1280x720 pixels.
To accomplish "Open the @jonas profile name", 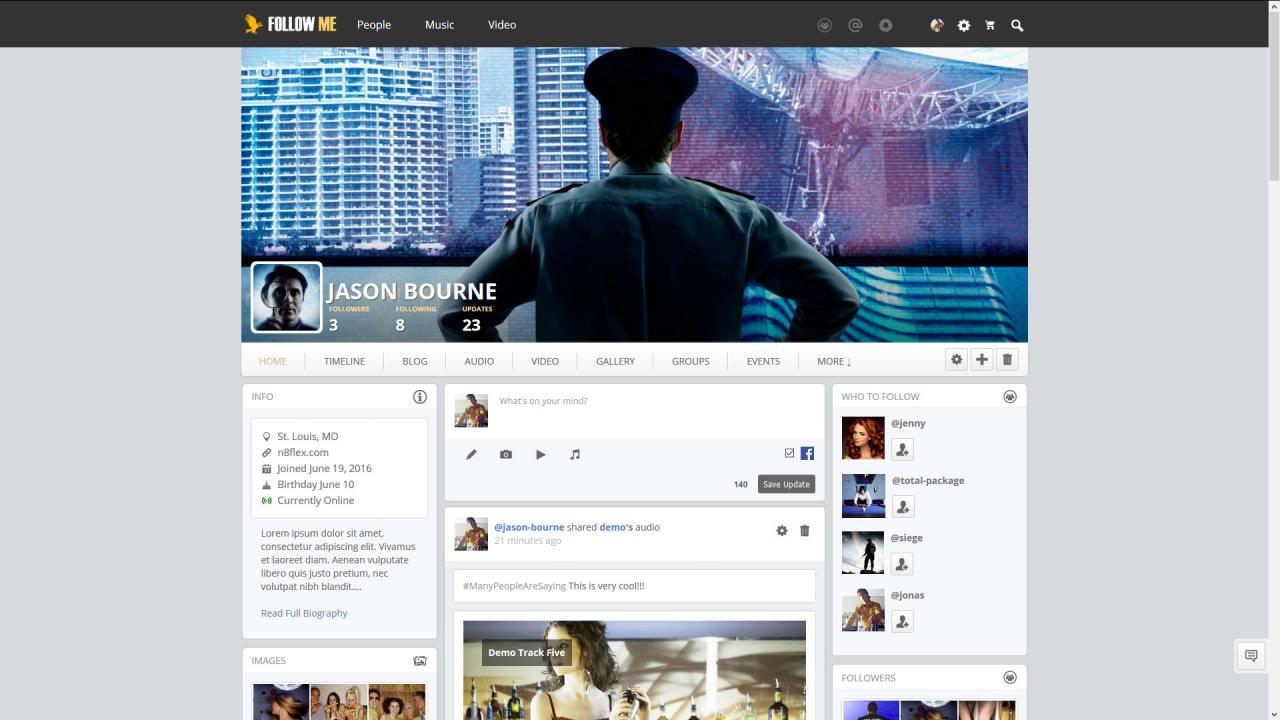I will pyautogui.click(x=908, y=595).
